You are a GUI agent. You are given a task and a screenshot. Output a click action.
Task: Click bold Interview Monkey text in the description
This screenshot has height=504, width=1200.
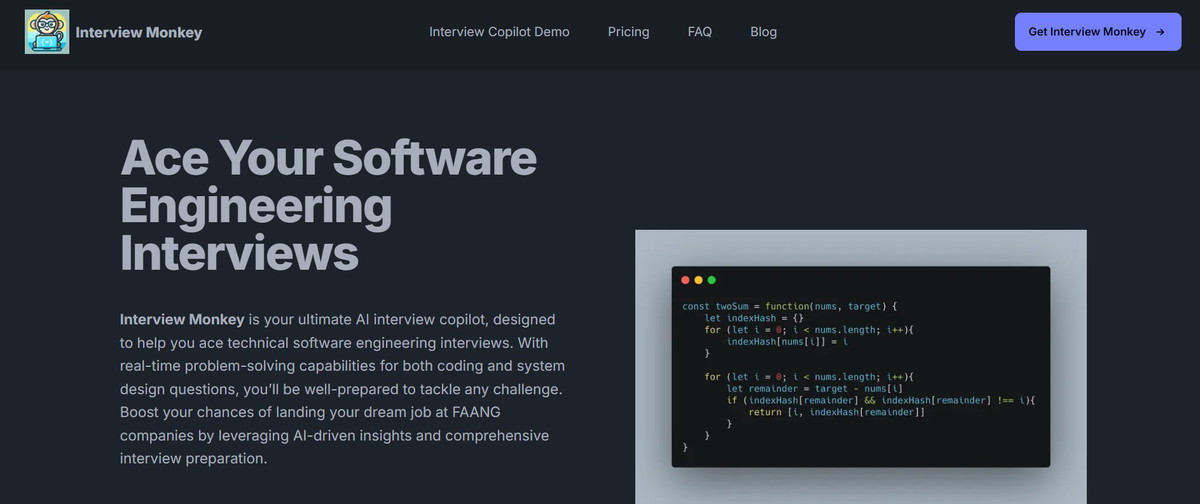(x=182, y=320)
